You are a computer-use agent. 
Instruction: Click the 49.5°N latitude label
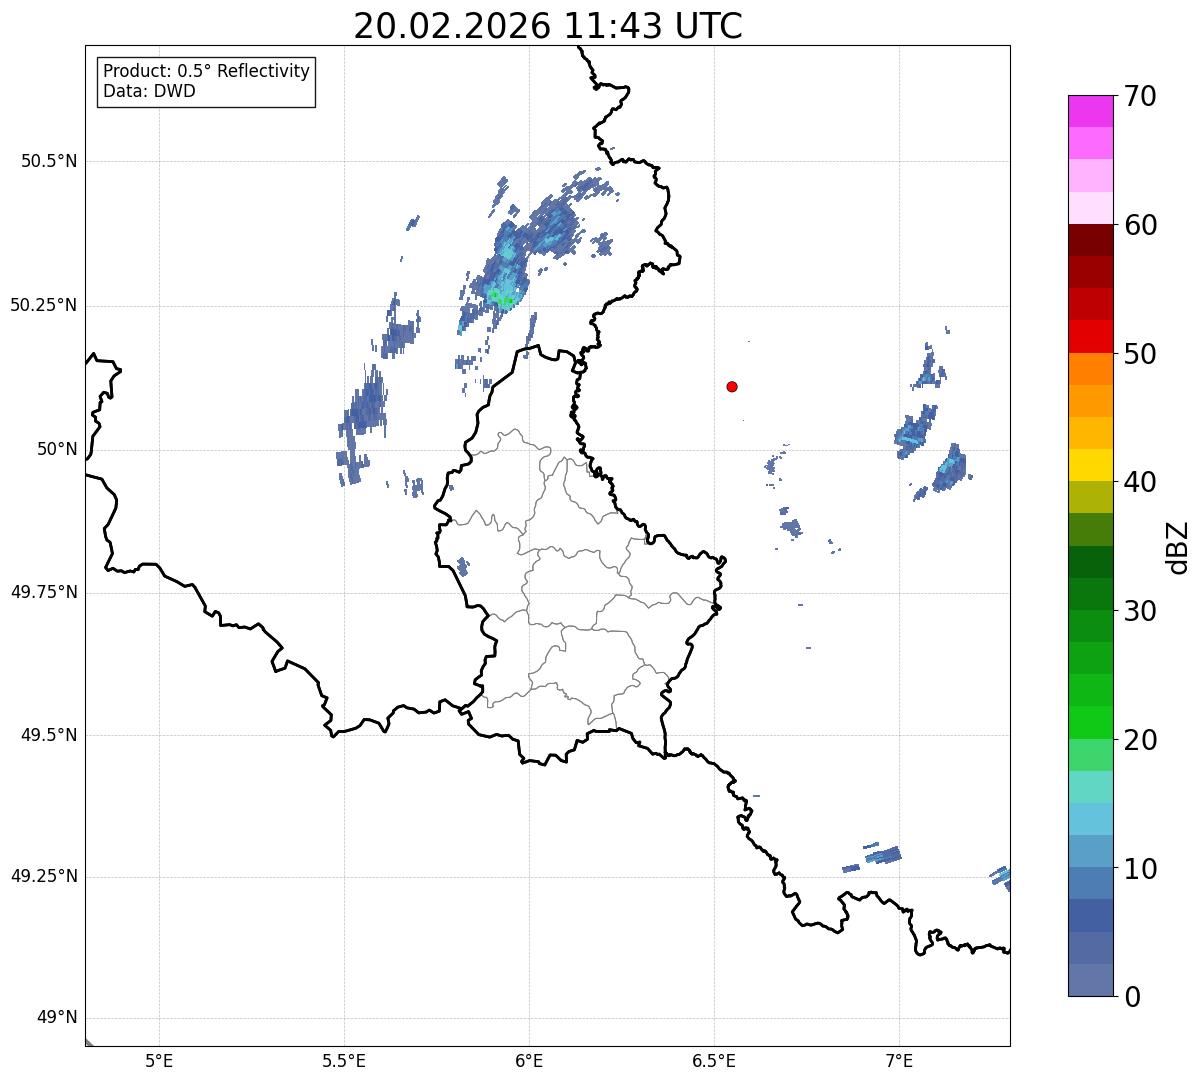point(49,735)
